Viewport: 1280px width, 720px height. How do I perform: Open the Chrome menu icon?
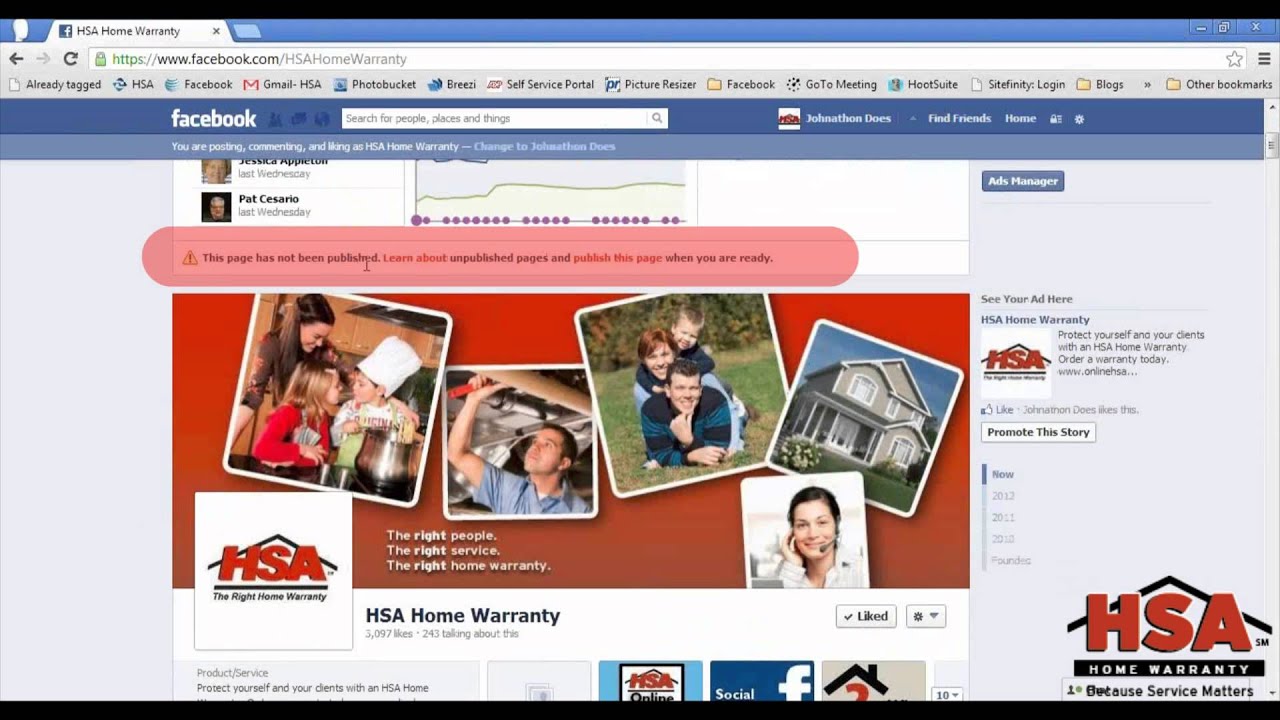point(1264,59)
